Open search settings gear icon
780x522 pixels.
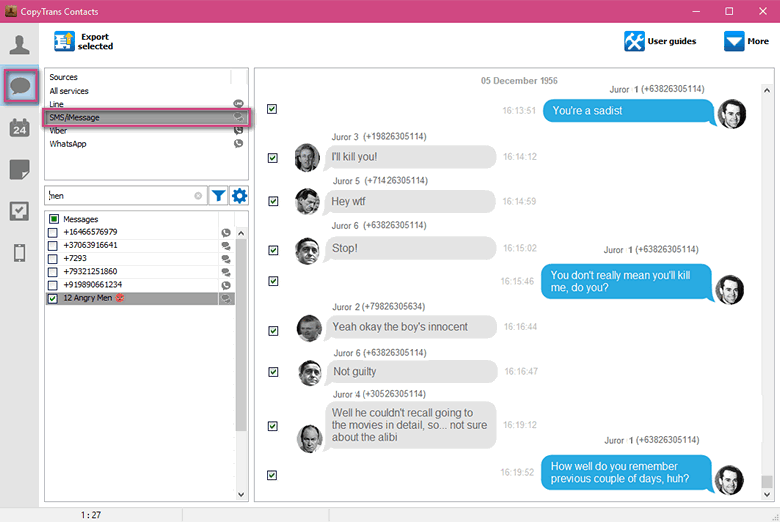click(x=239, y=196)
